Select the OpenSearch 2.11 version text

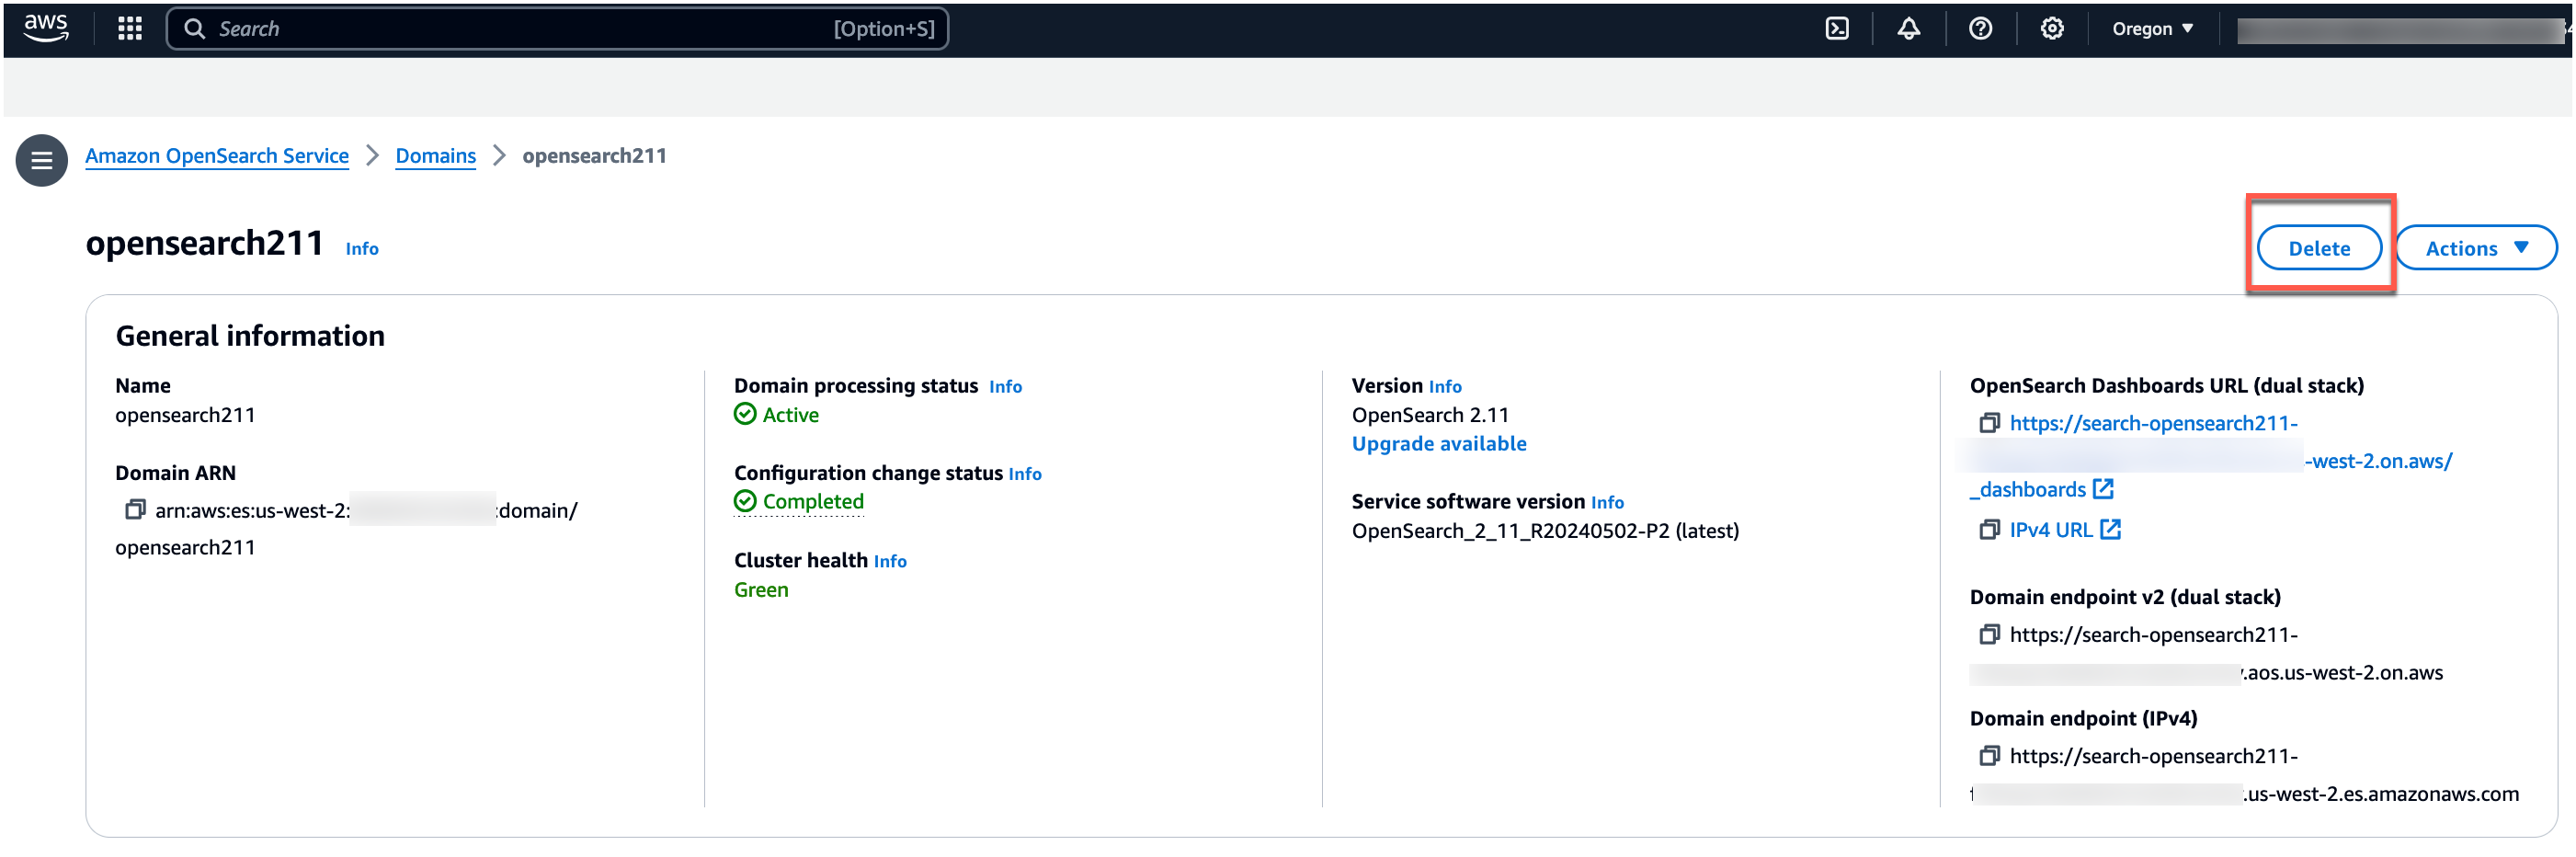(1430, 415)
